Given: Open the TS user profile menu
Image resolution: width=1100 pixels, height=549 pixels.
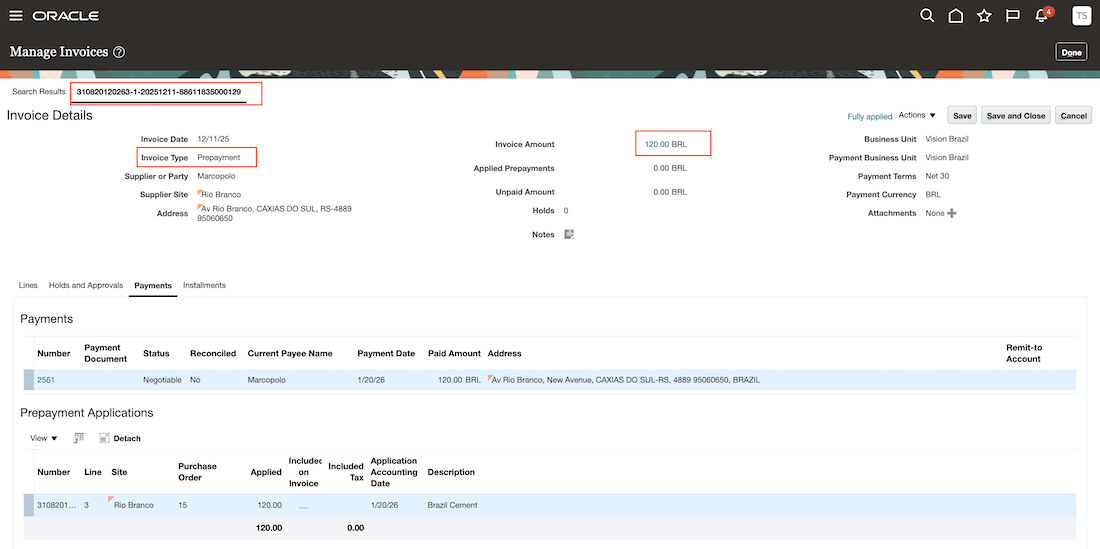Looking at the screenshot, I should 1081,15.
